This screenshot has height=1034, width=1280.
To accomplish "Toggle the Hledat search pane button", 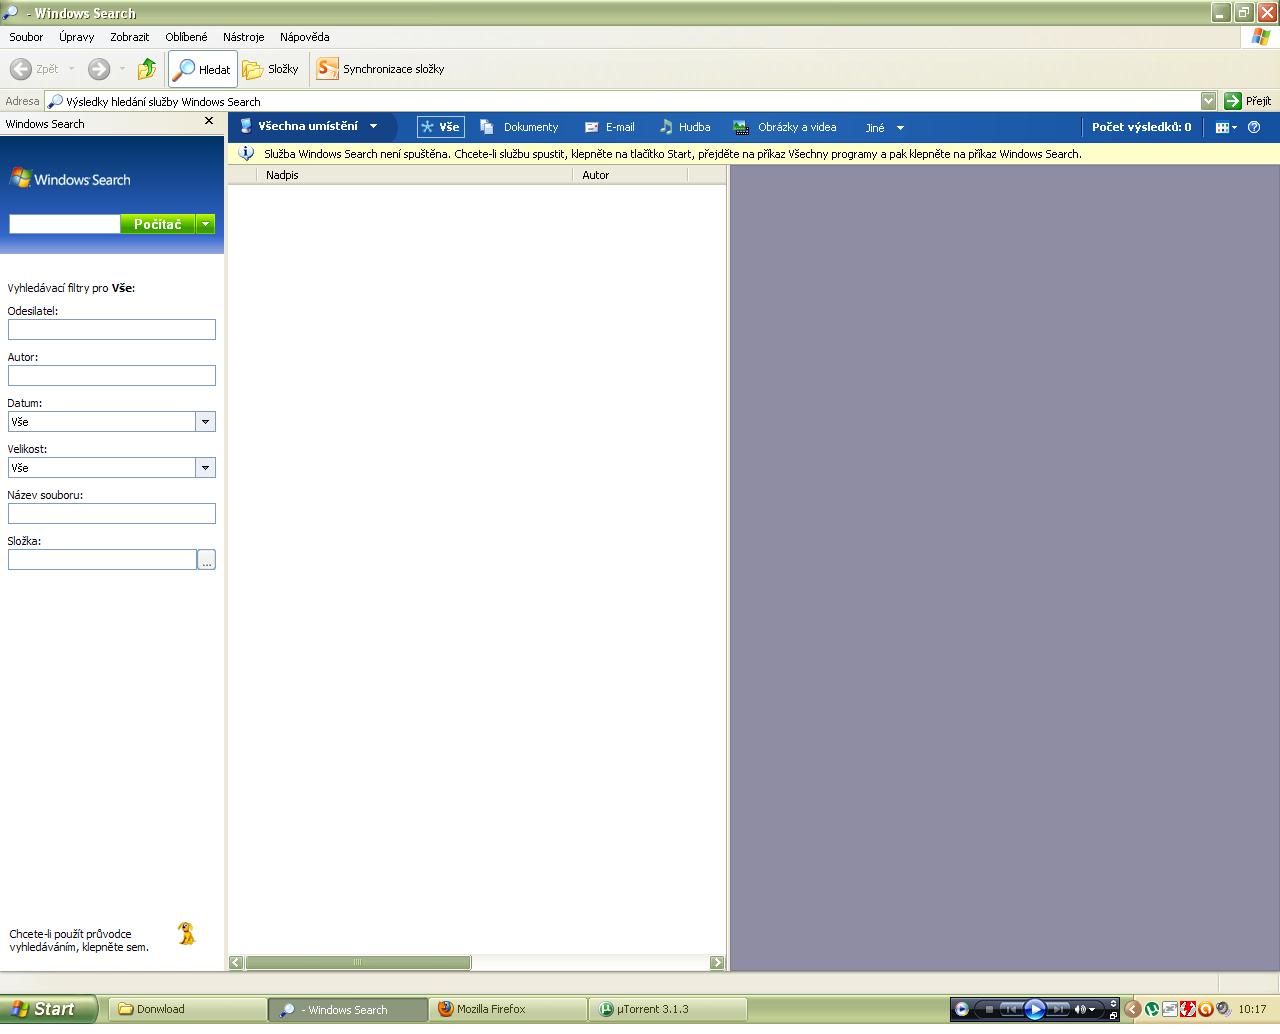I will pyautogui.click(x=203, y=69).
